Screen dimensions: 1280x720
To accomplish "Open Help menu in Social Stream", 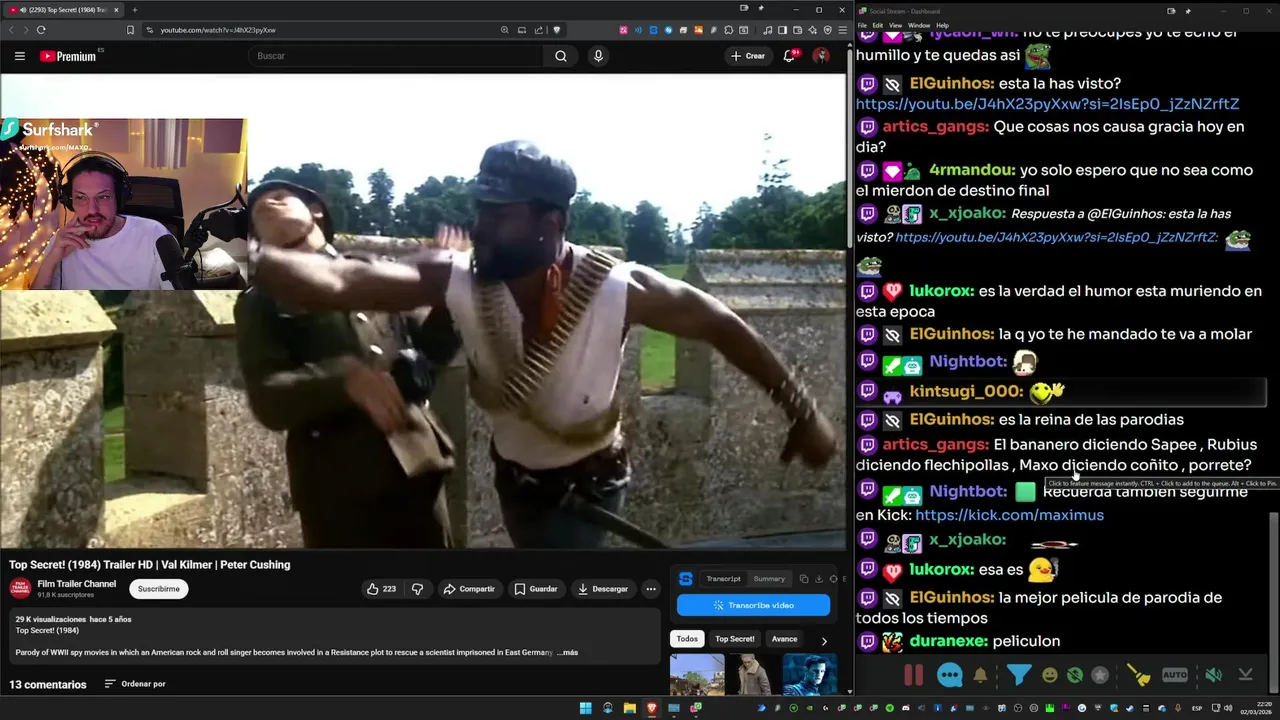I will (942, 25).
